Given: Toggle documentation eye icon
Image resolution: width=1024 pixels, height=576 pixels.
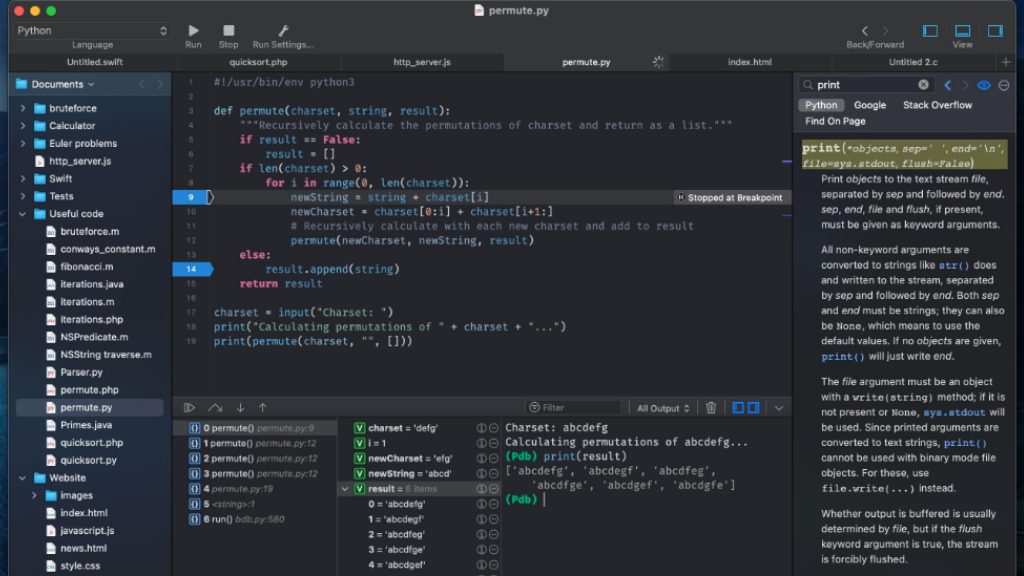Looking at the screenshot, I should click(984, 85).
